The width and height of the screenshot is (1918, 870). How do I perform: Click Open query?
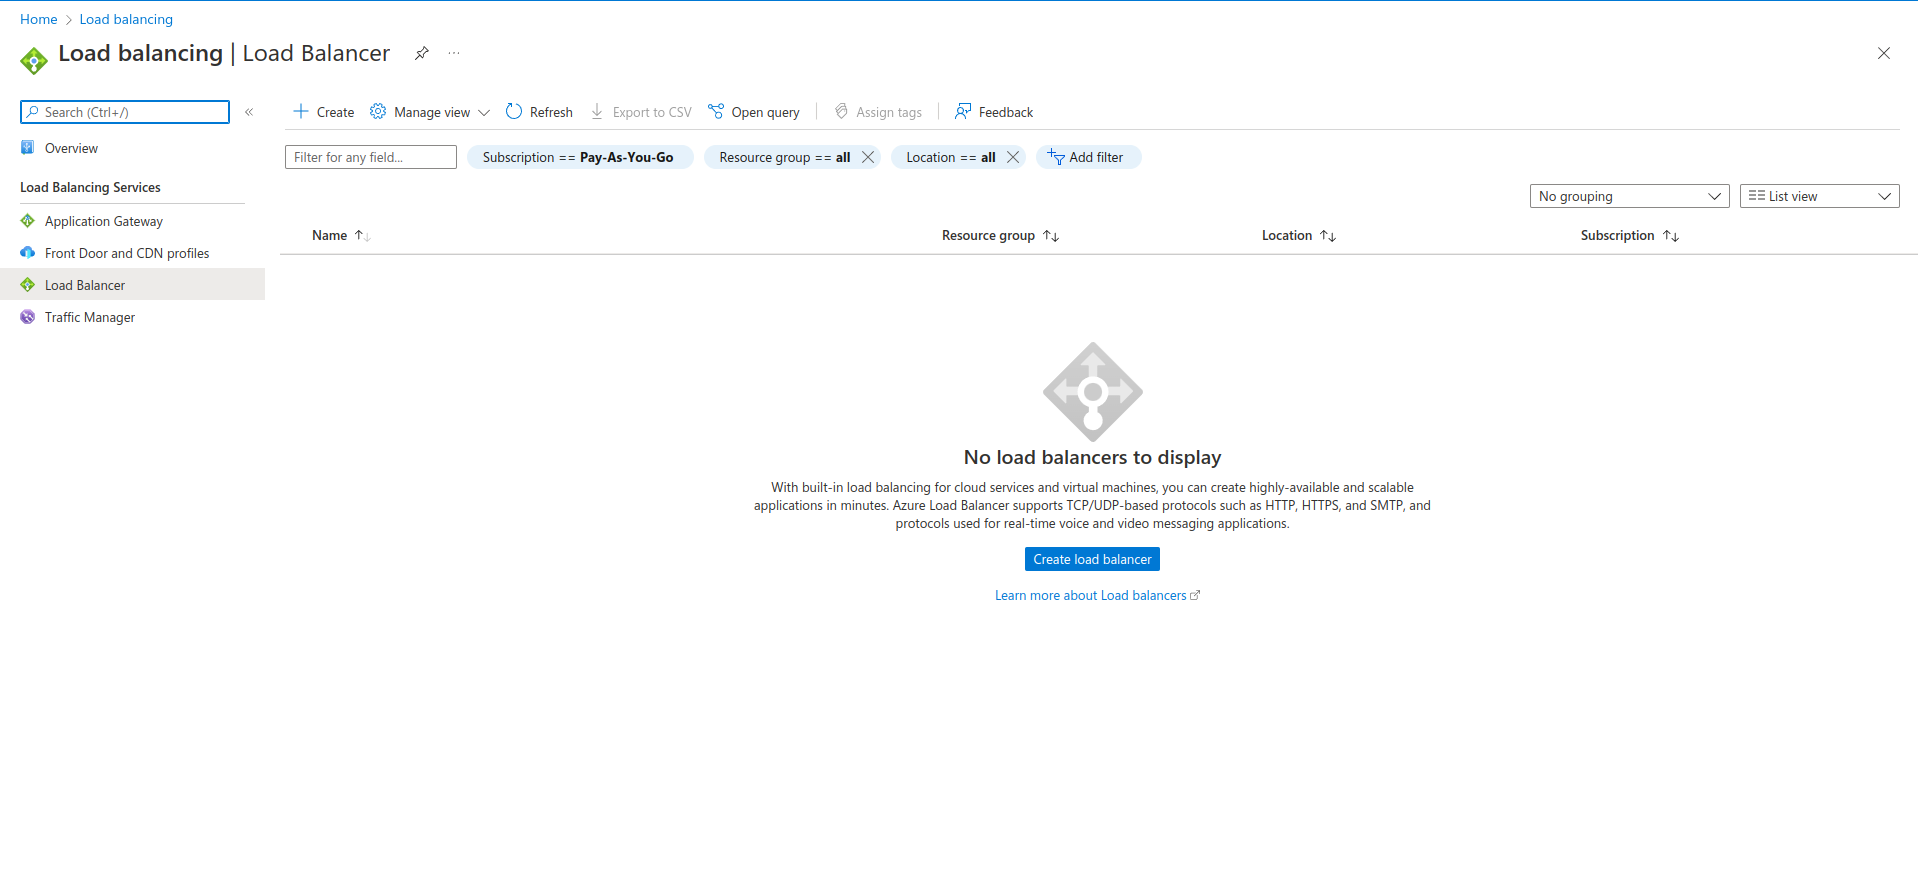pyautogui.click(x=754, y=112)
